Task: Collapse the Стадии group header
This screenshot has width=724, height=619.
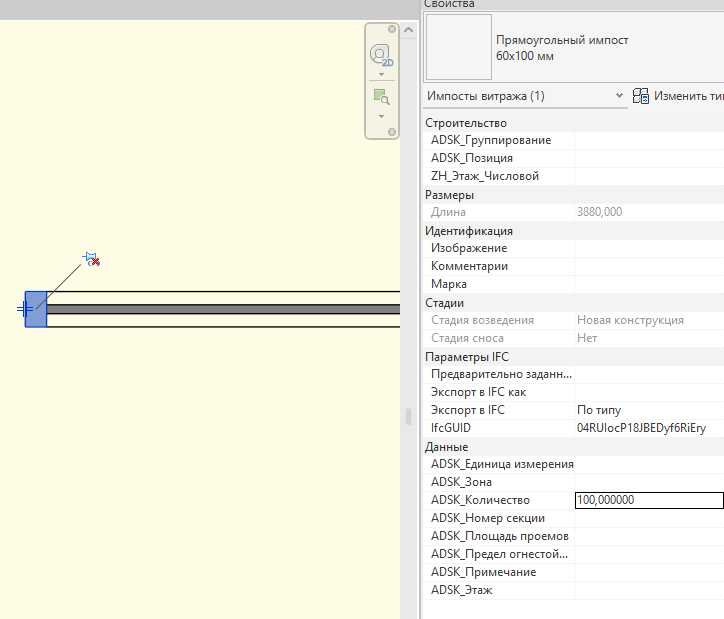Action: point(573,303)
